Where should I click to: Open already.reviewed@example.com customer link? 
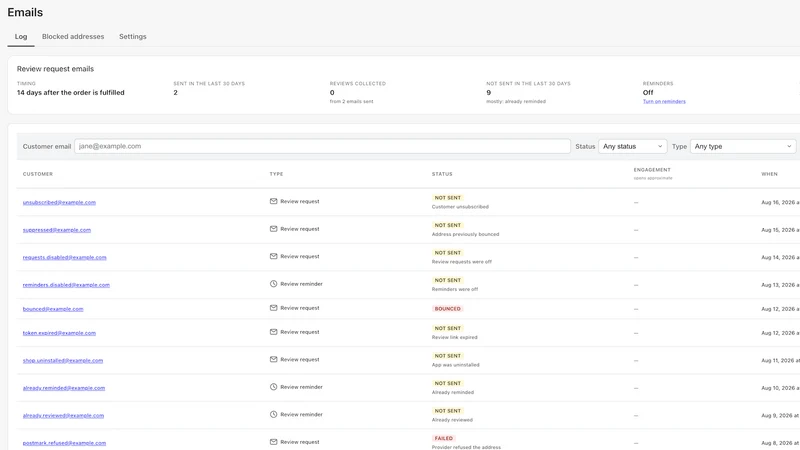(63, 416)
